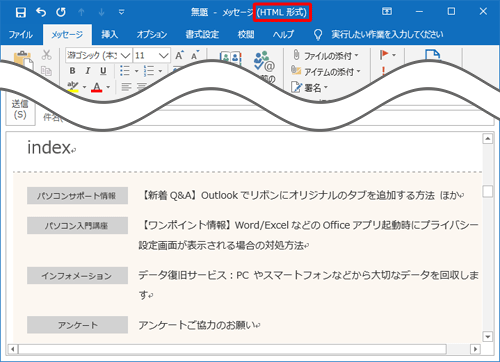Click the vertical scrollbar down arrow

(x=488, y=337)
